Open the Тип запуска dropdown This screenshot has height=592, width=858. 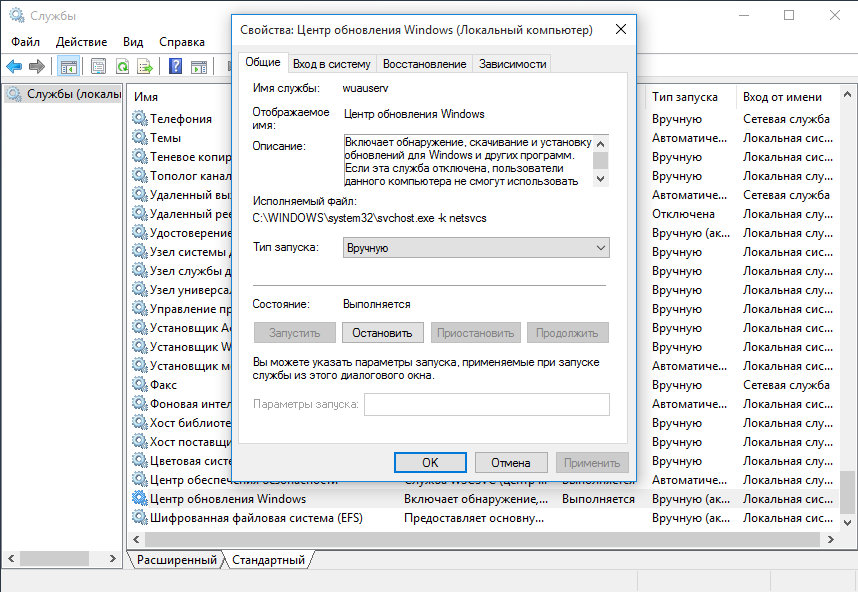475,248
